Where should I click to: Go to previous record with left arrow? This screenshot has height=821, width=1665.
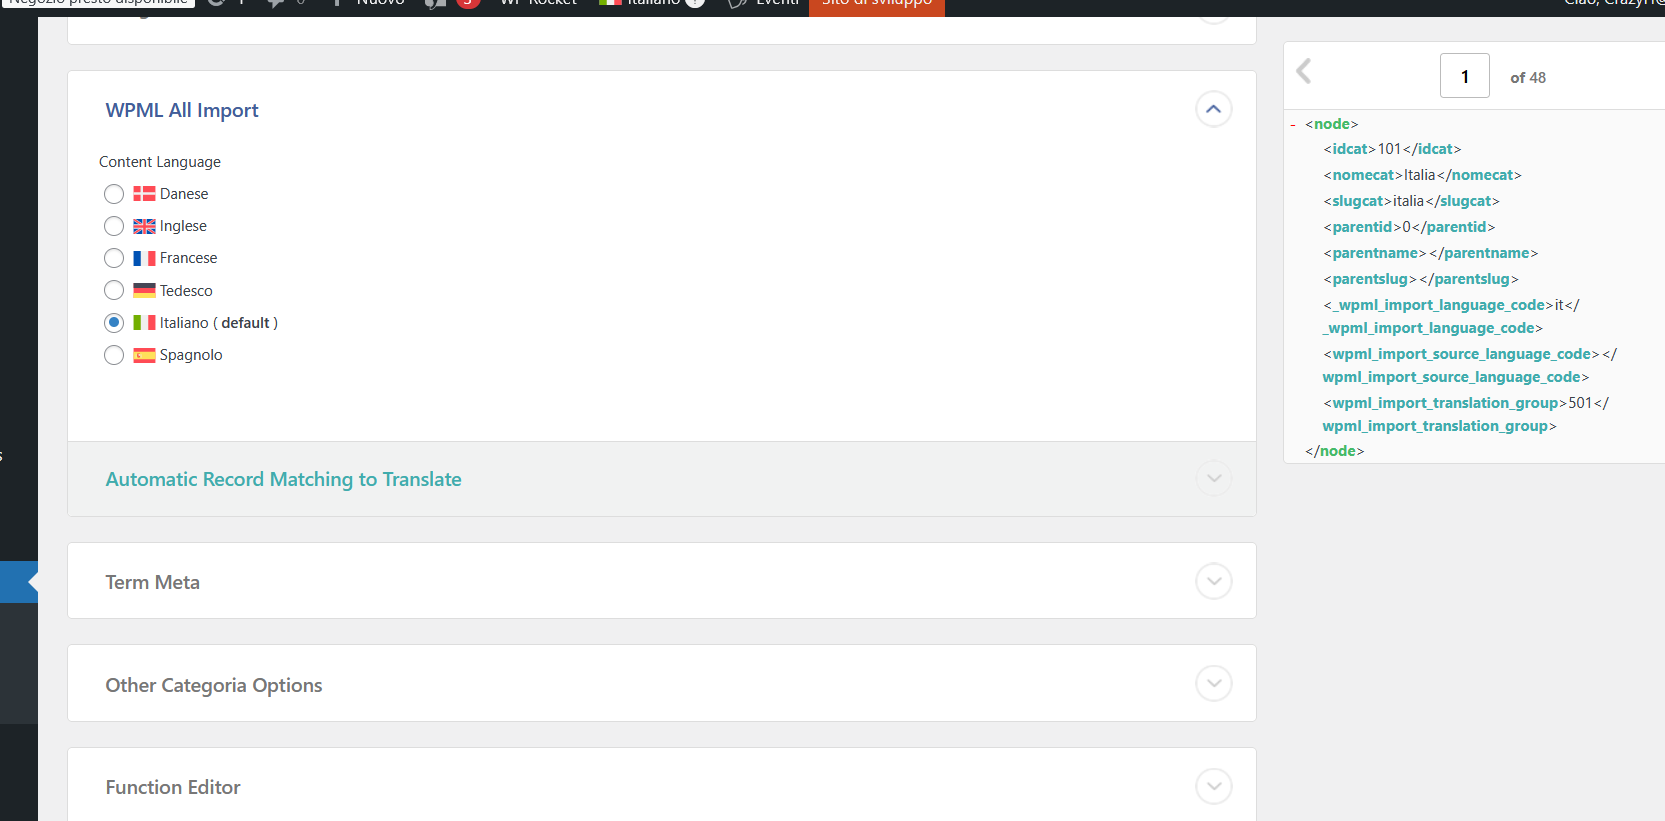click(1303, 71)
